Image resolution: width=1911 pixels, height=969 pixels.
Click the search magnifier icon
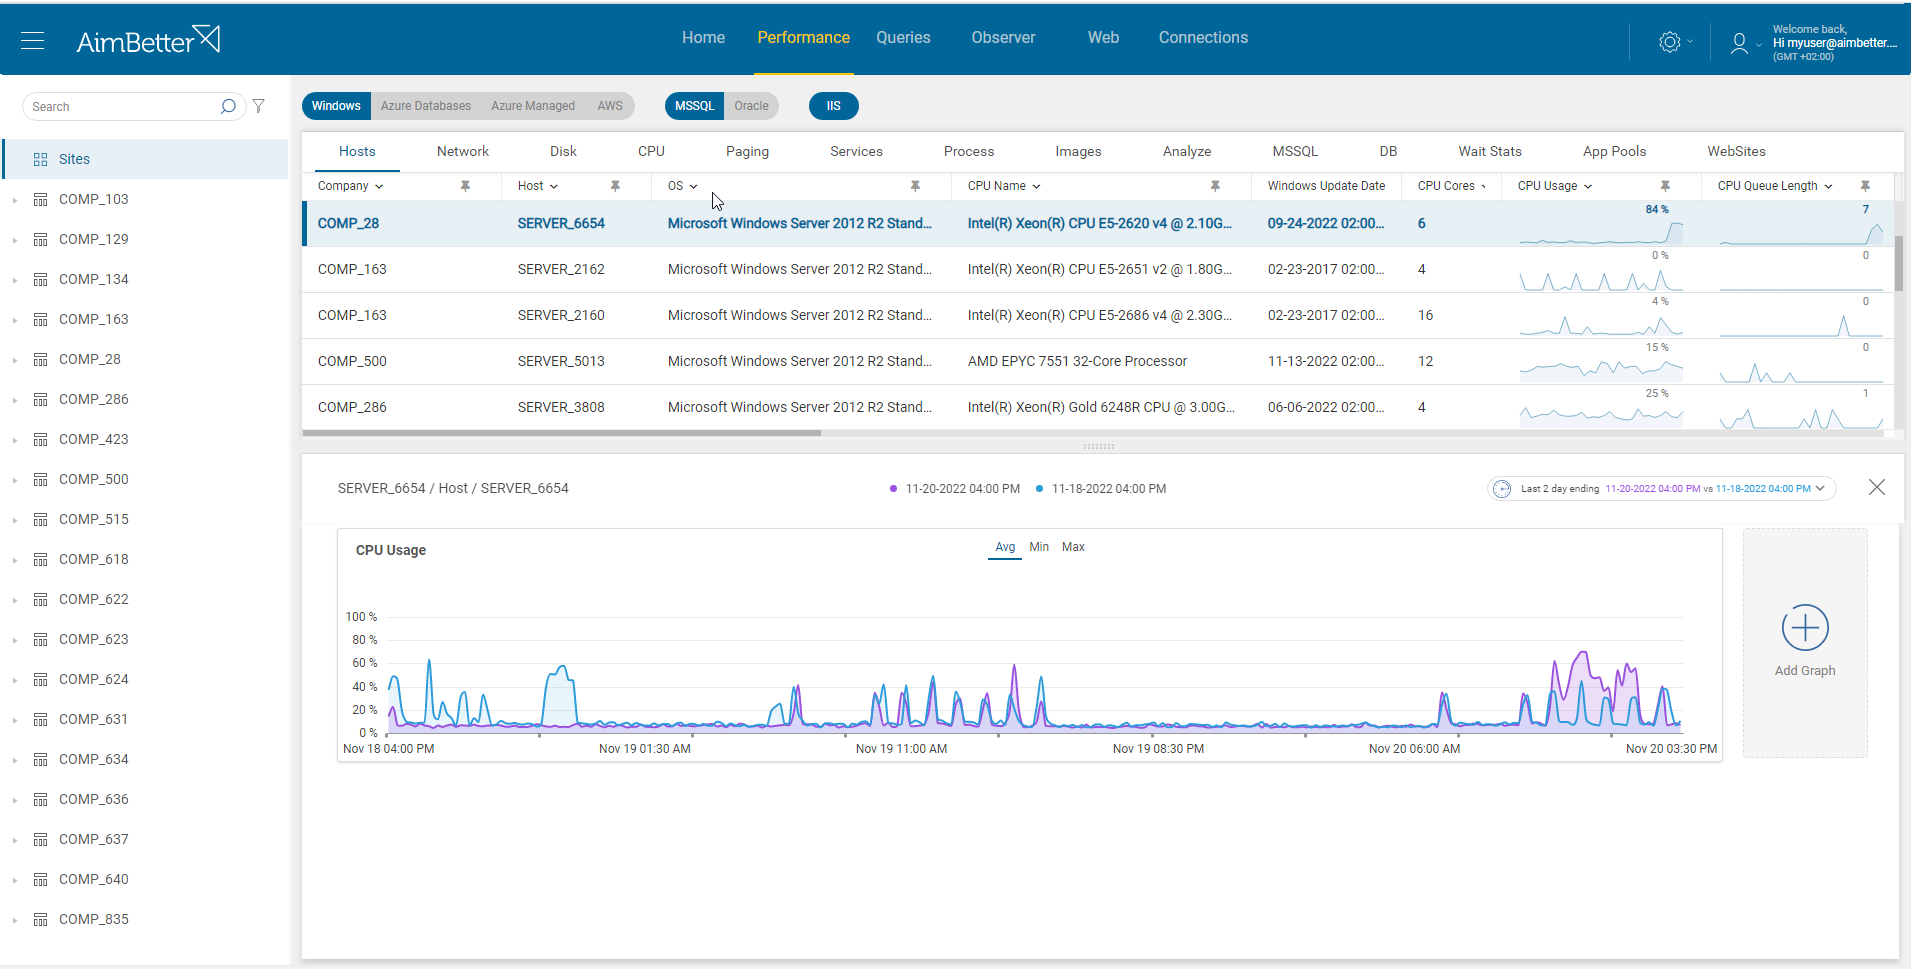pos(228,106)
